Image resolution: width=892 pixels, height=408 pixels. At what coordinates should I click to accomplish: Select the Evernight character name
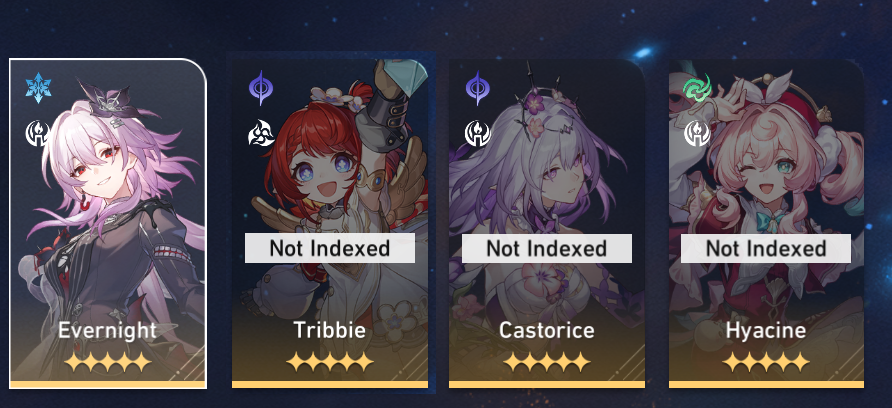click(x=107, y=330)
